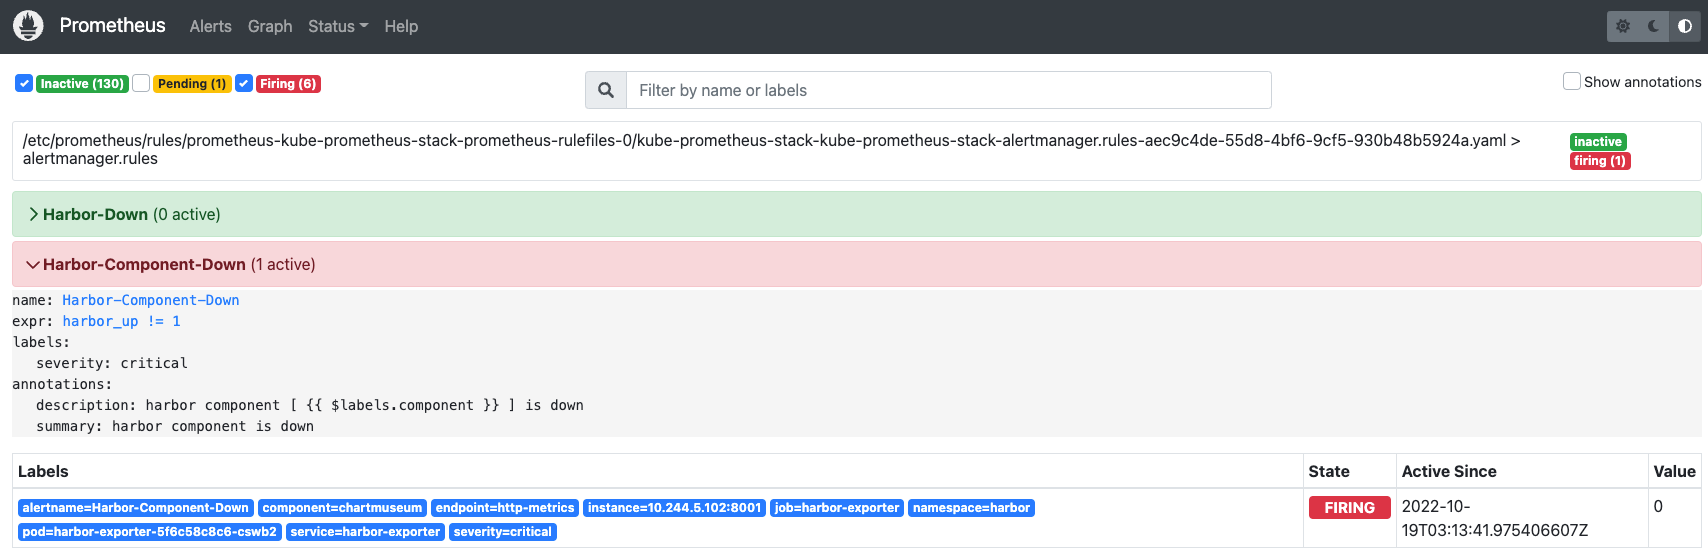
Task: Enable the Show annotations checkbox
Action: pyautogui.click(x=1572, y=81)
